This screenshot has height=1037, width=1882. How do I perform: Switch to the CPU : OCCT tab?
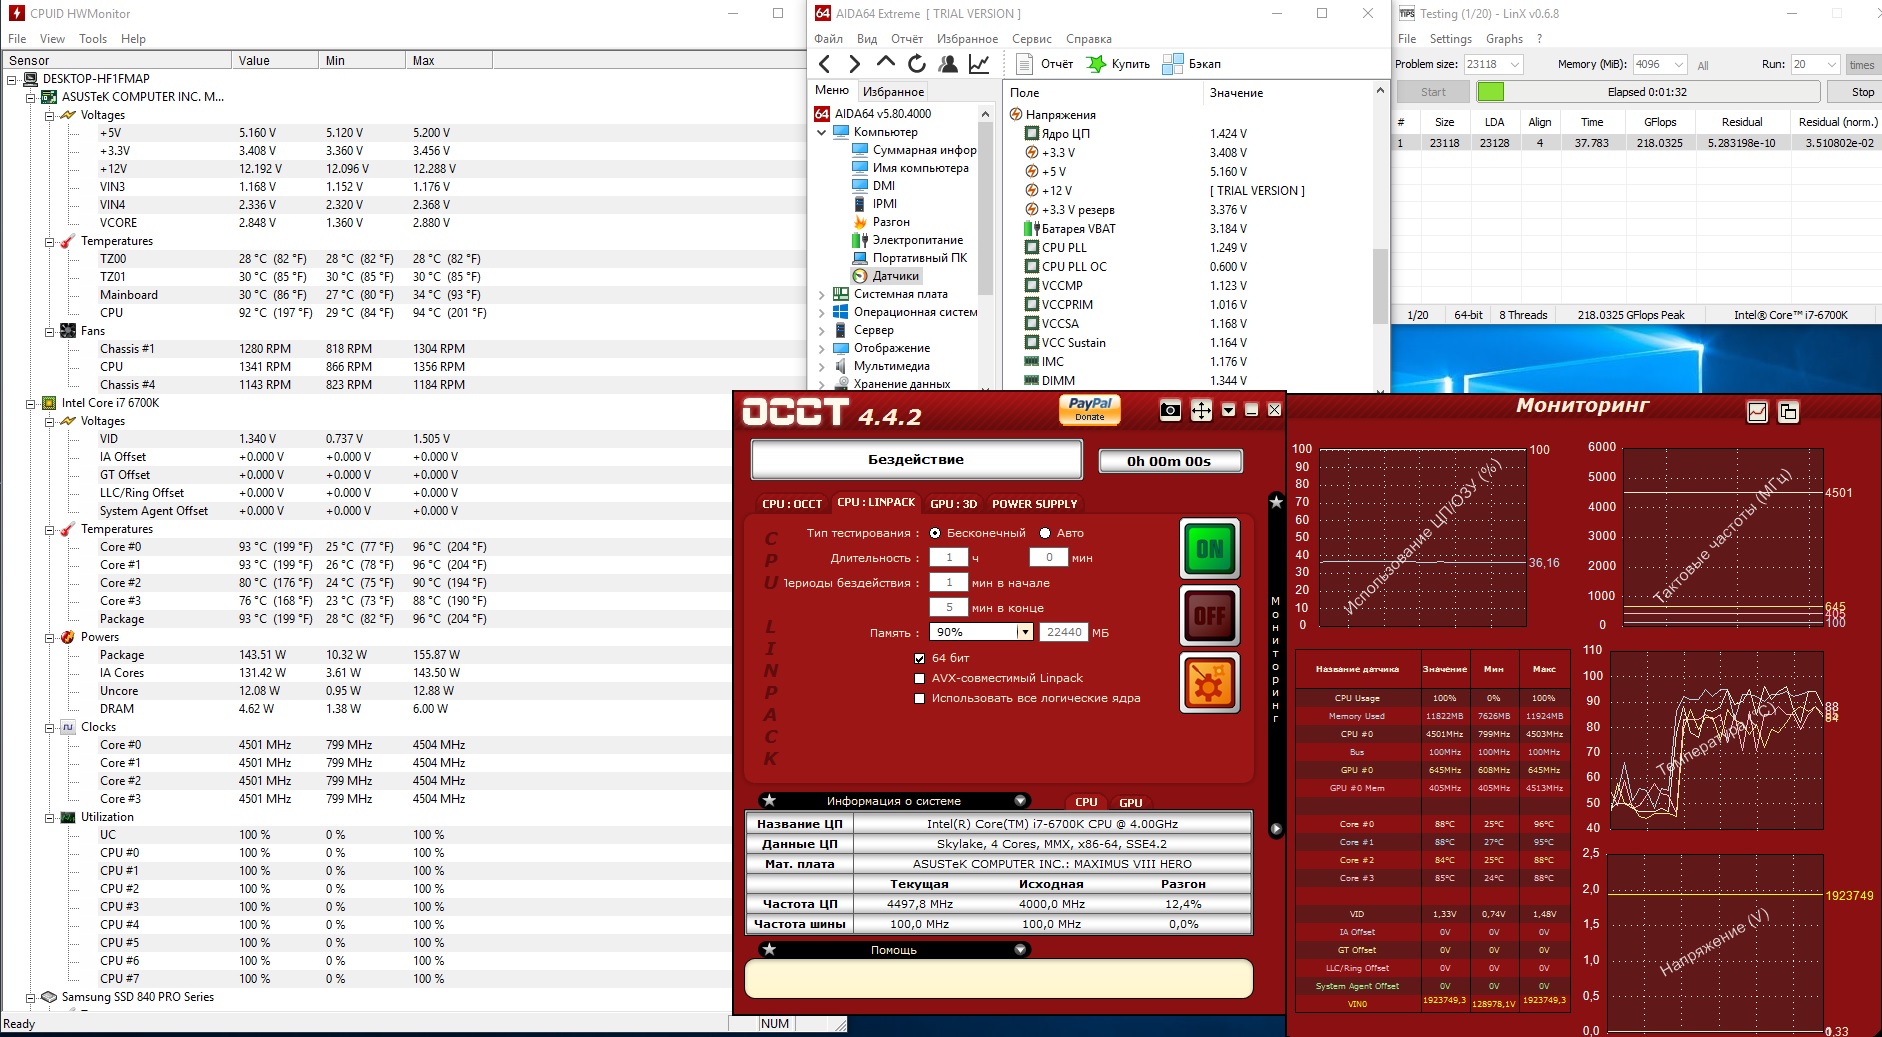792,504
